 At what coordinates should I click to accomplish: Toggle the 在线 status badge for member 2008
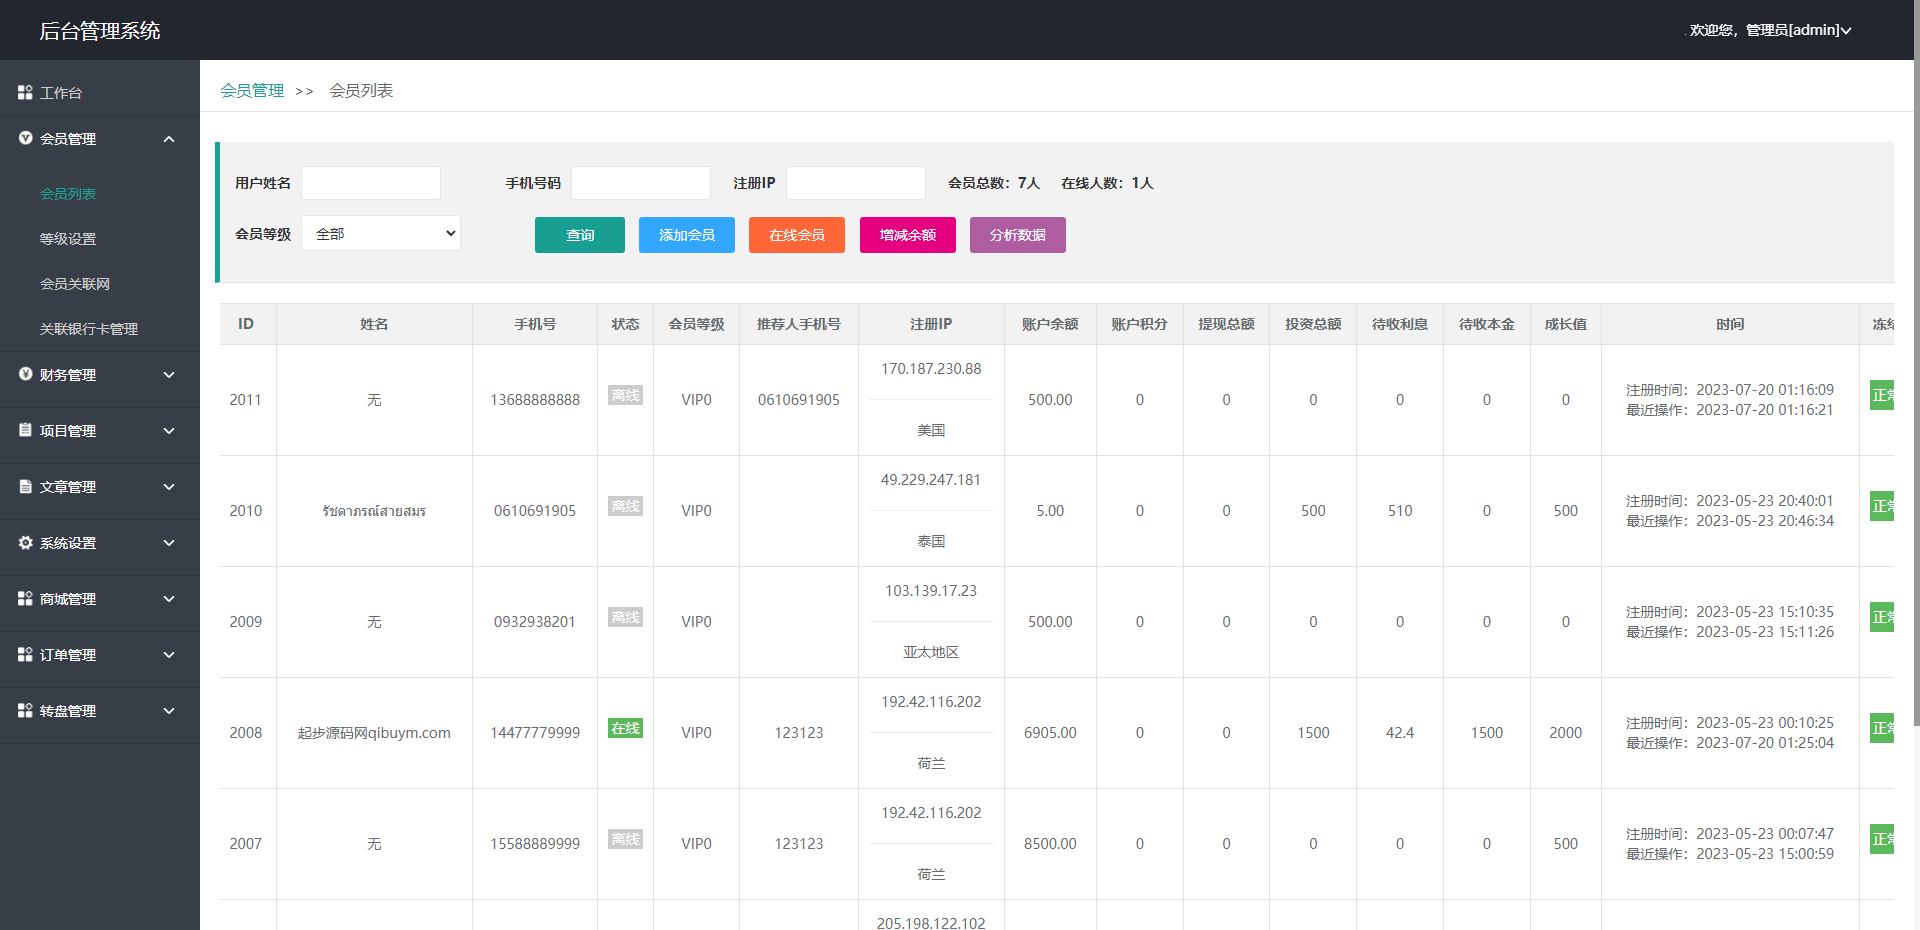coord(625,728)
